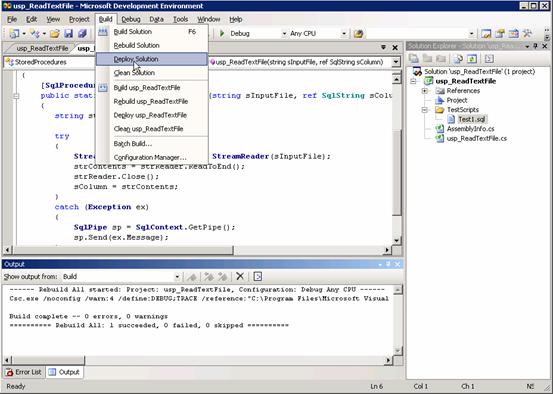Open the Find combo box dropdown arrow
This screenshot has height=394, width=553.
[472, 34]
